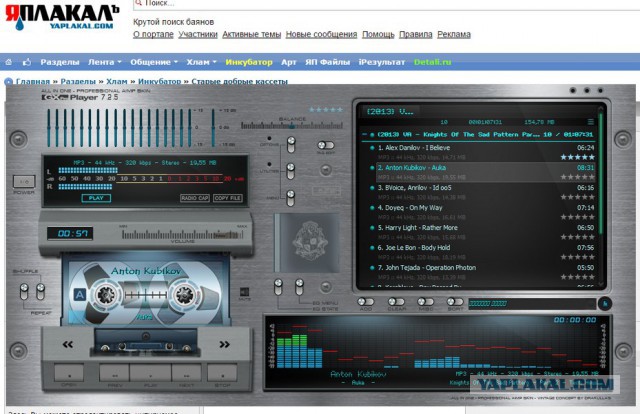The width and height of the screenshot is (640, 414).
Task: Toggle the OPTIONS switch
Action: pos(291,145)
